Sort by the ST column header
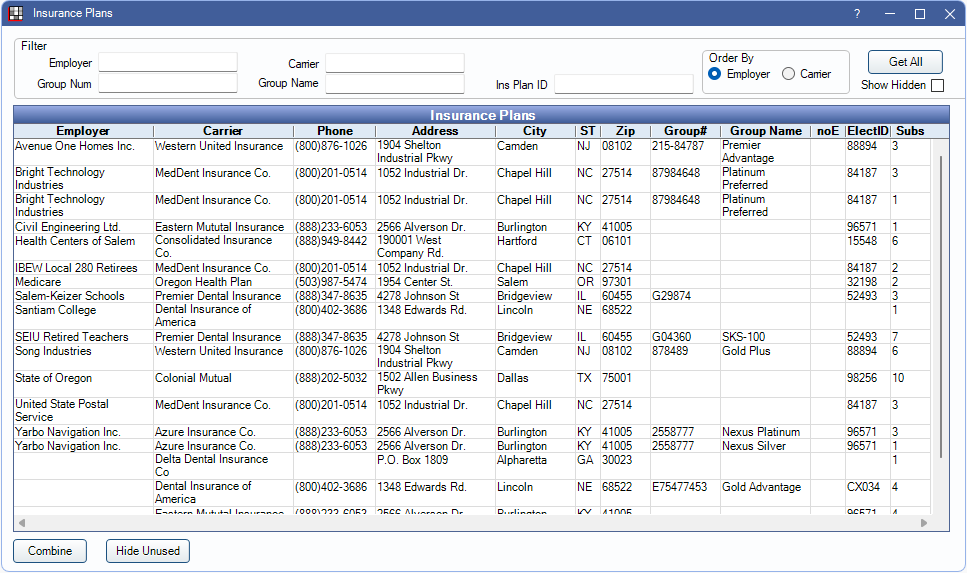Image resolution: width=967 pixels, height=573 pixels. (588, 131)
